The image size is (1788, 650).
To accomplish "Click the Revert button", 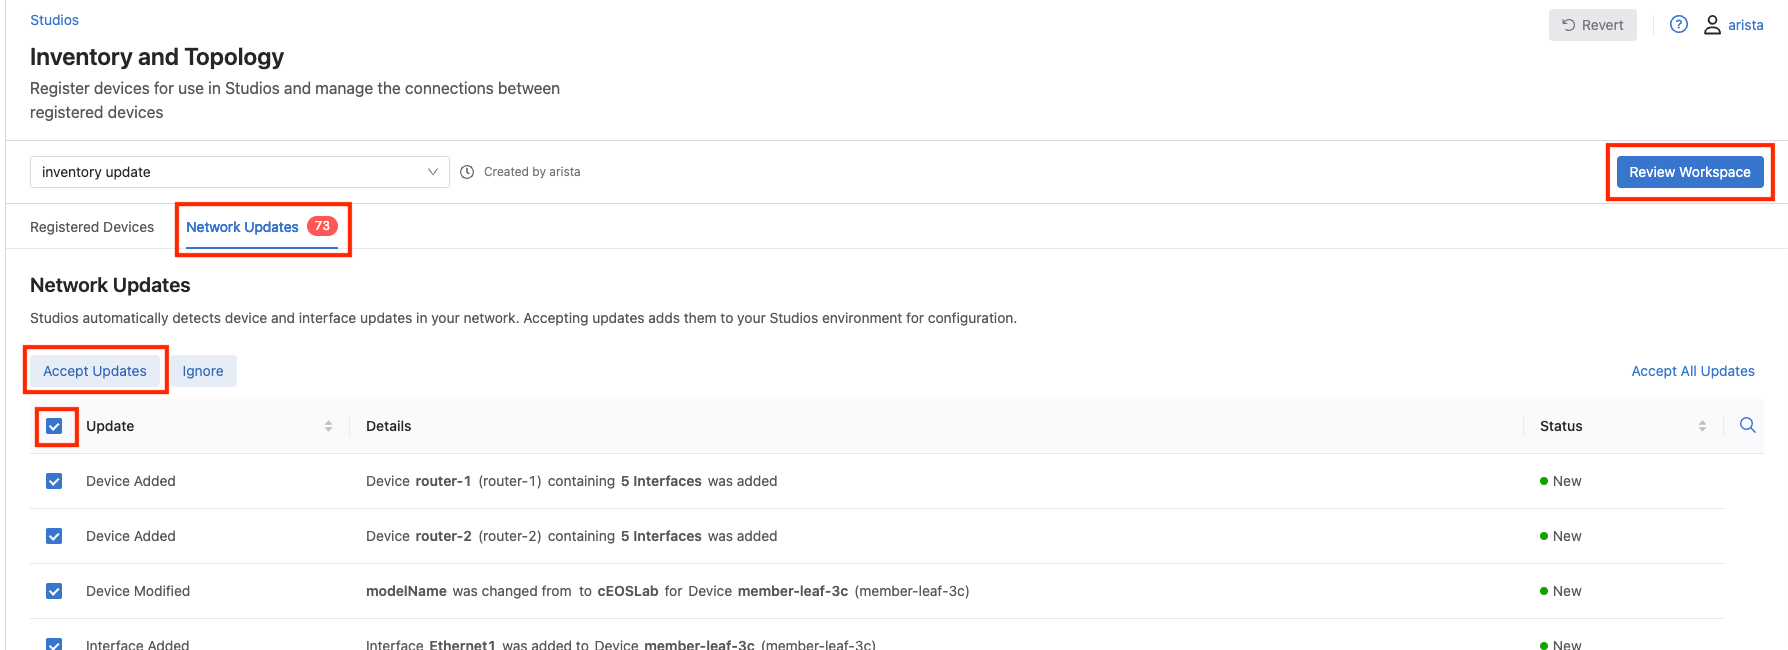I will point(1592,25).
